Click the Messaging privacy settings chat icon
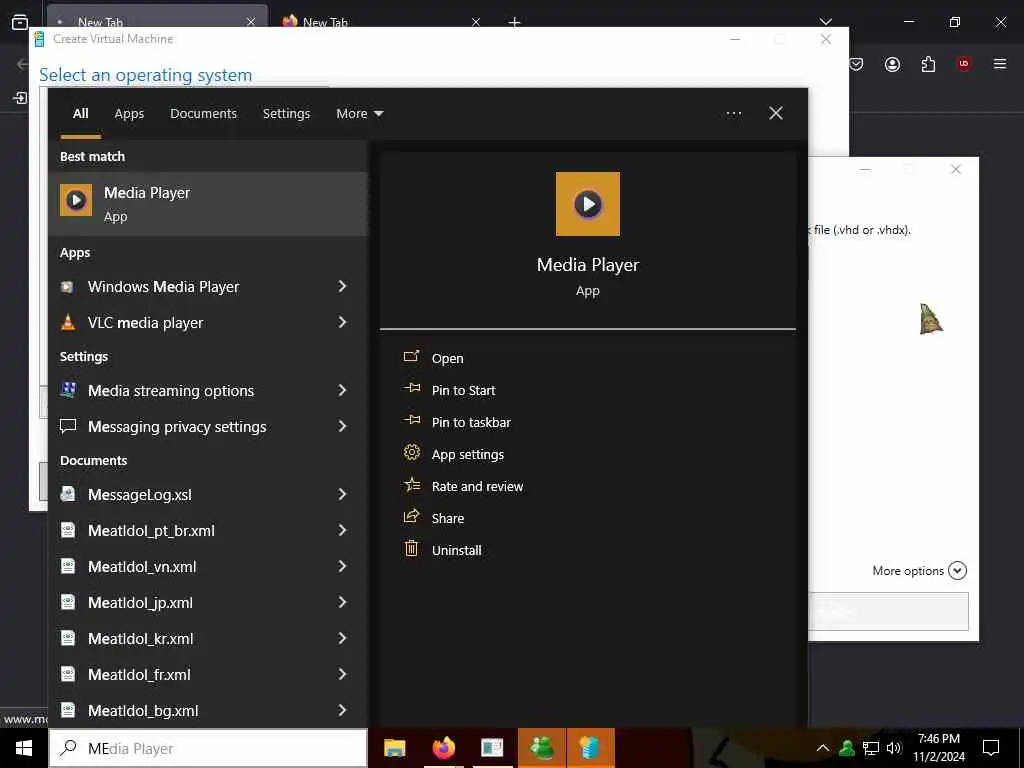1024x768 pixels. [x=67, y=426]
